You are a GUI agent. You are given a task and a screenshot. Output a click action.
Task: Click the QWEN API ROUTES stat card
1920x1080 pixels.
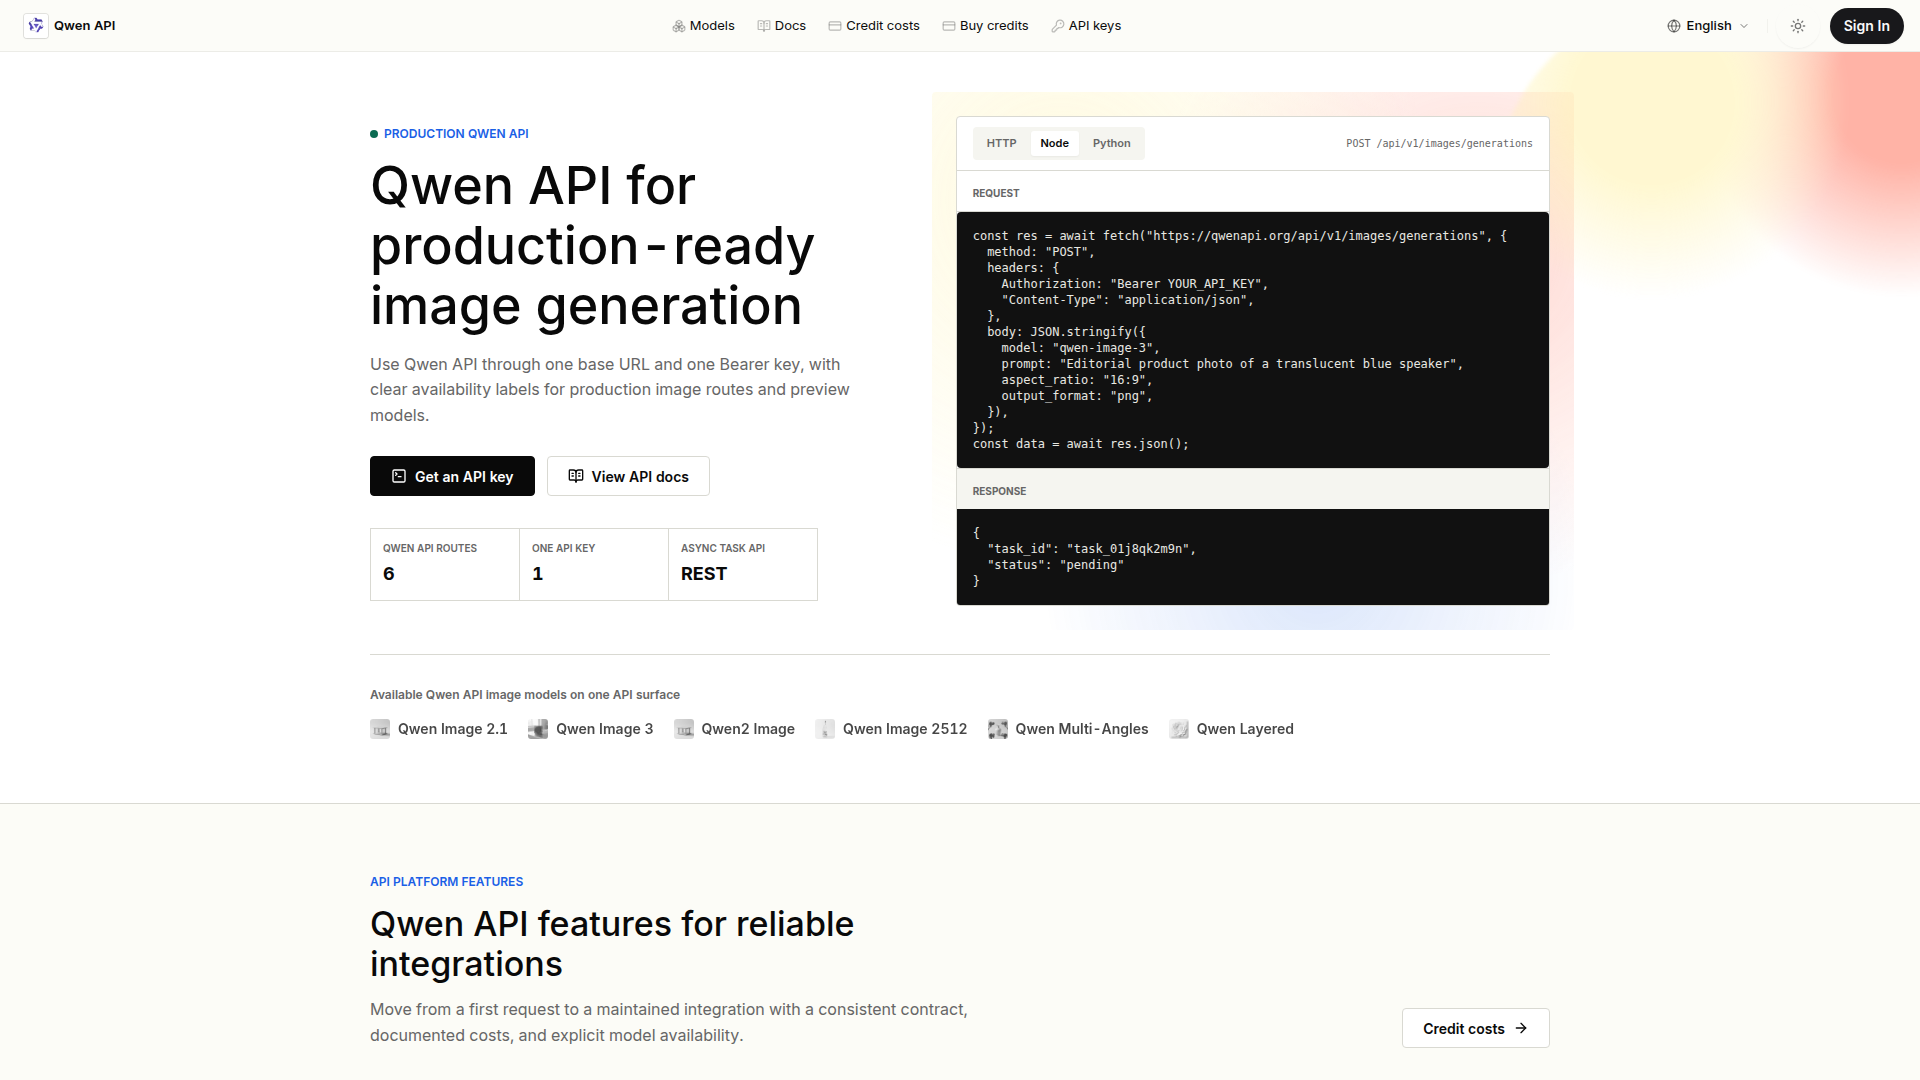tap(445, 564)
